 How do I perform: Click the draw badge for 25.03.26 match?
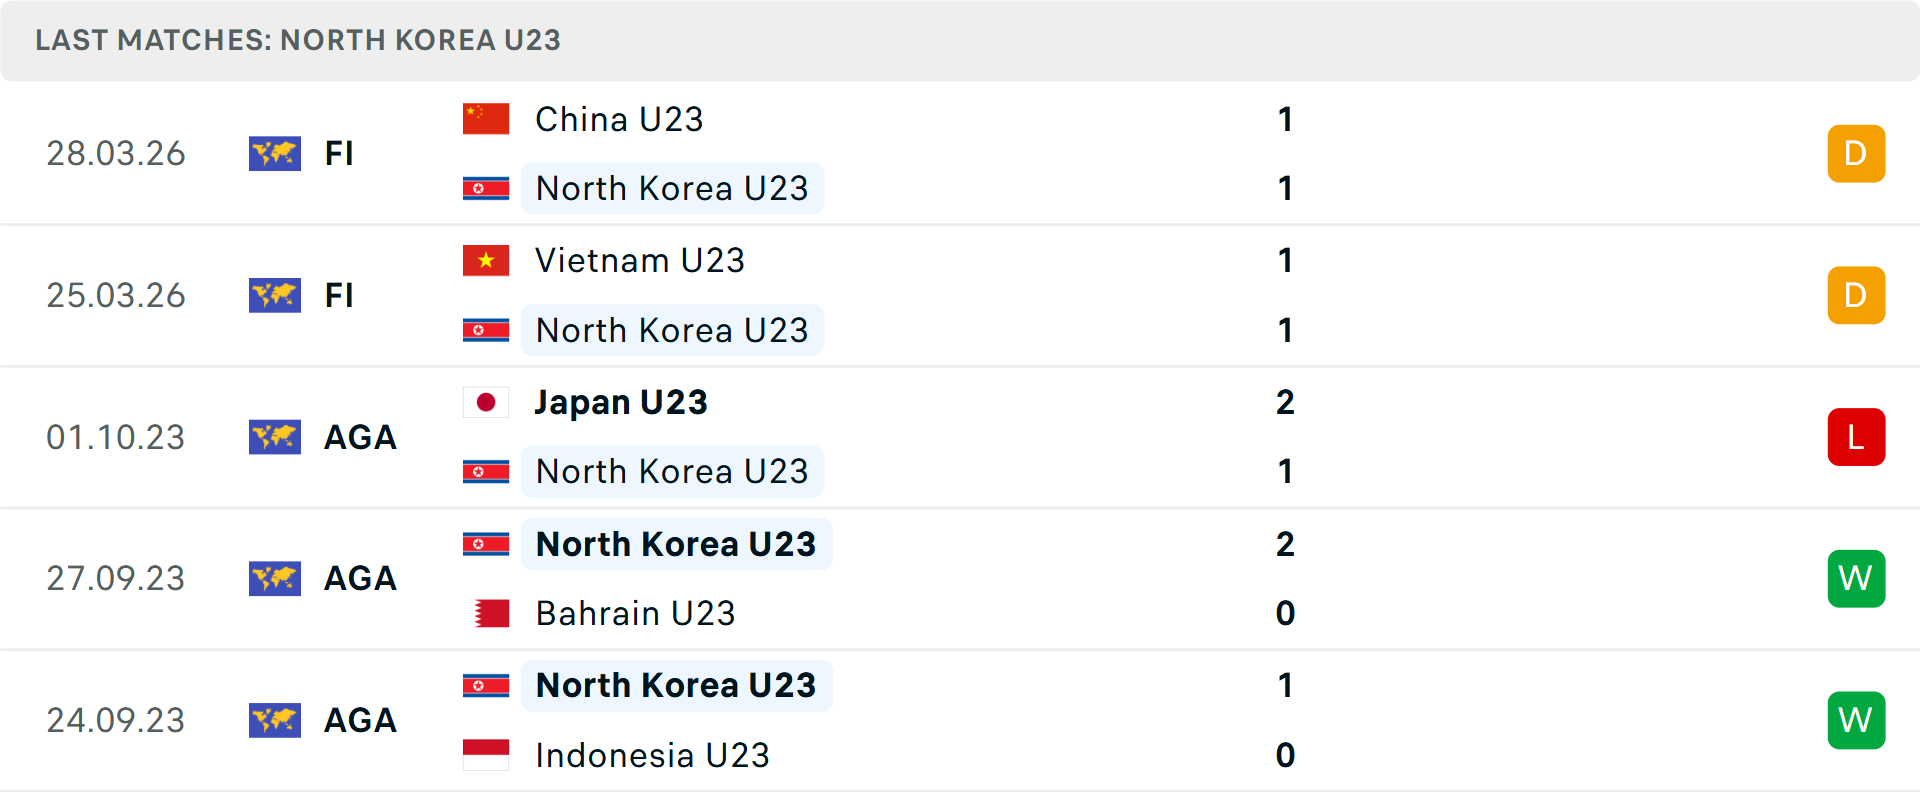pos(1856,295)
